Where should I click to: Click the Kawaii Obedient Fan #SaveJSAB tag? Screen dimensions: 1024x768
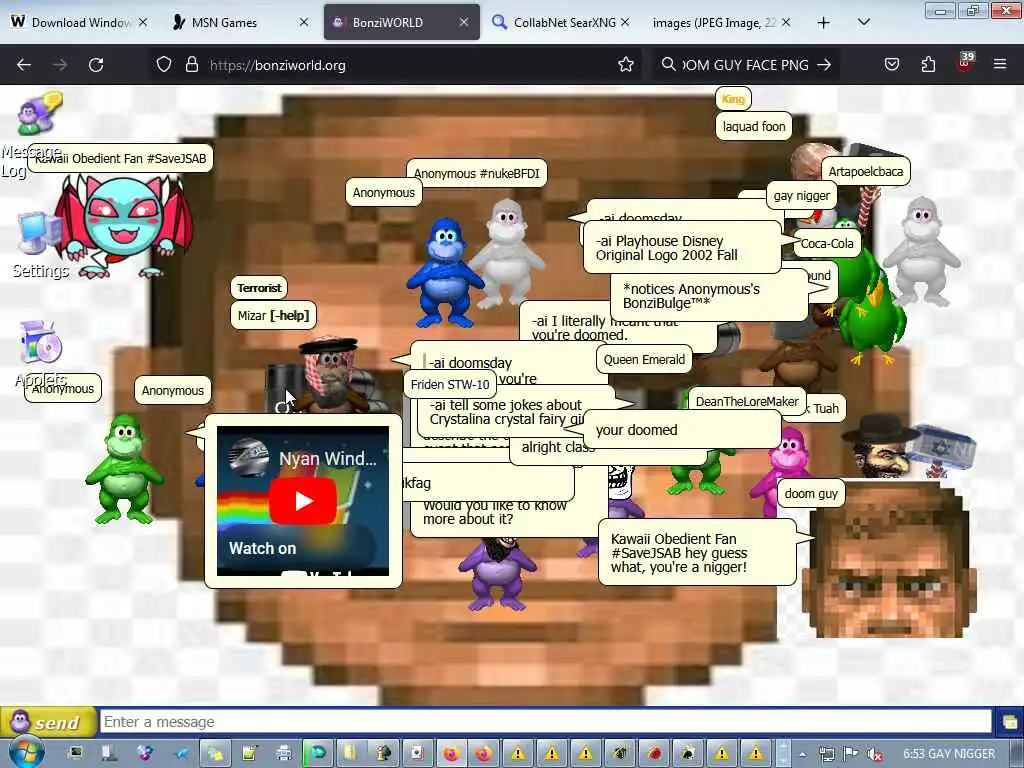pos(120,158)
